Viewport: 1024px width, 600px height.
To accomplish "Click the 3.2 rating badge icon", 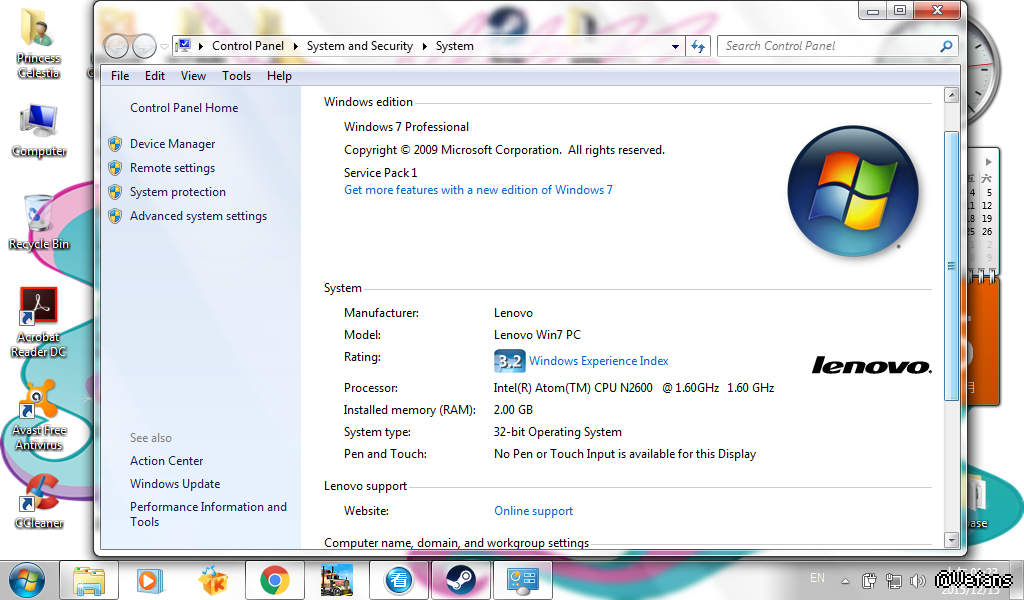I will tap(509, 361).
